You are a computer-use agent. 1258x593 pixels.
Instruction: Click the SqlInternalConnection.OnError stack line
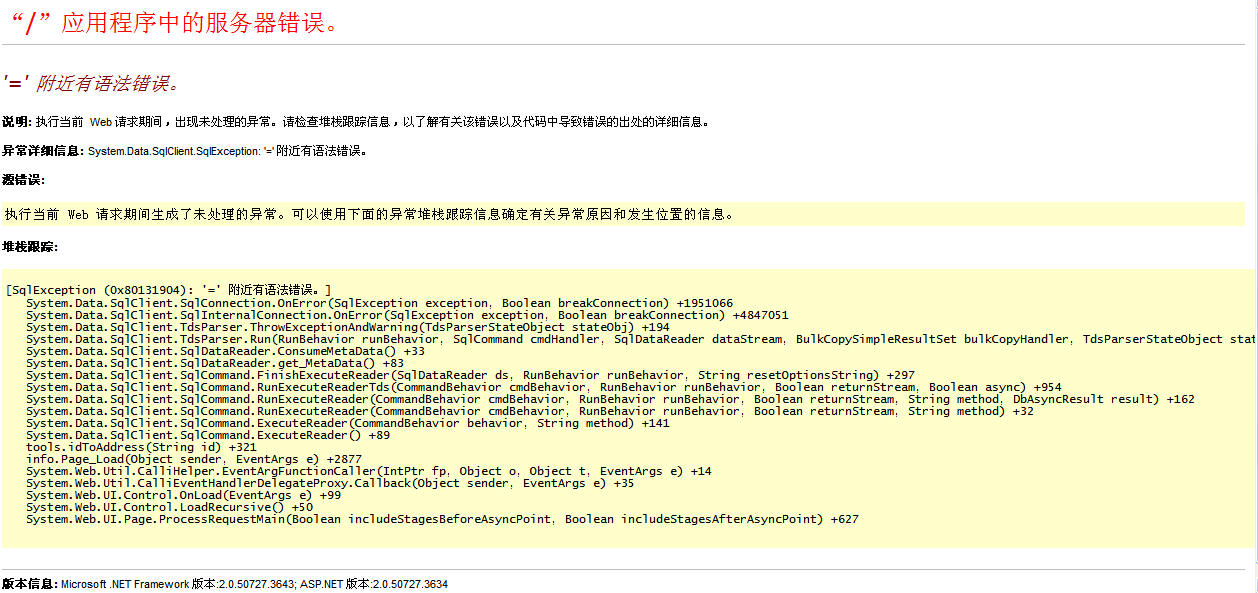pos(407,315)
